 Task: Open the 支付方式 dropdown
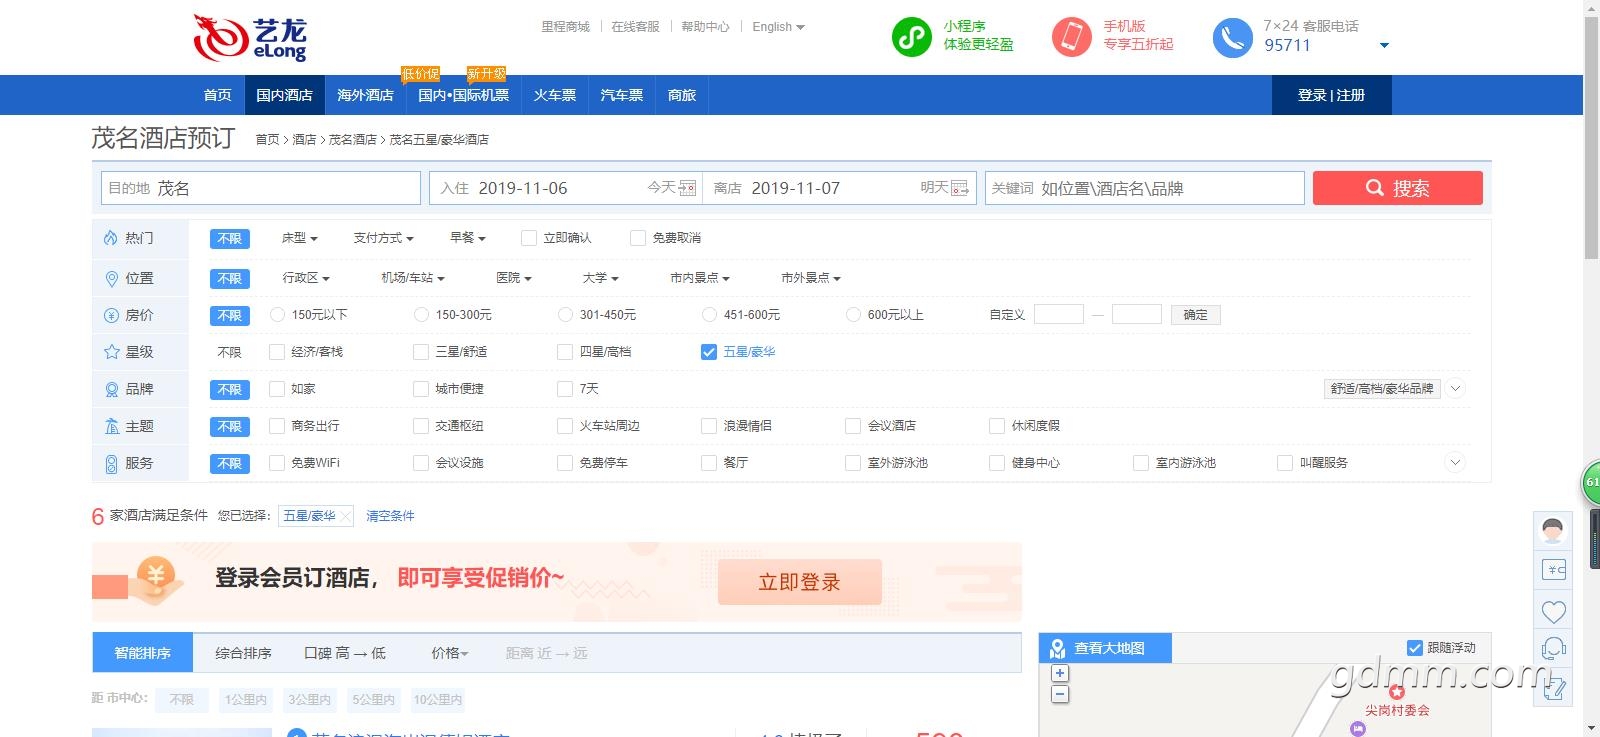point(383,238)
